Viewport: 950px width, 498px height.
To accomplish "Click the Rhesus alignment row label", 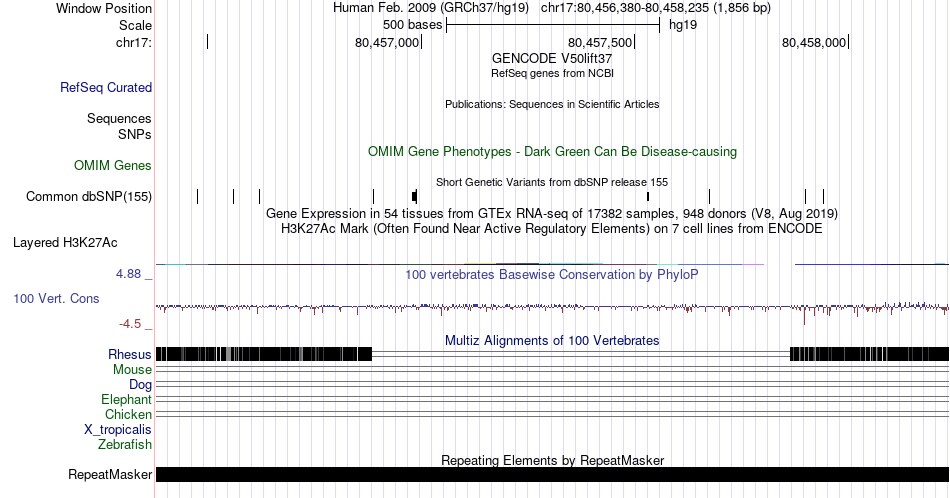I will pyautogui.click(x=130, y=354).
